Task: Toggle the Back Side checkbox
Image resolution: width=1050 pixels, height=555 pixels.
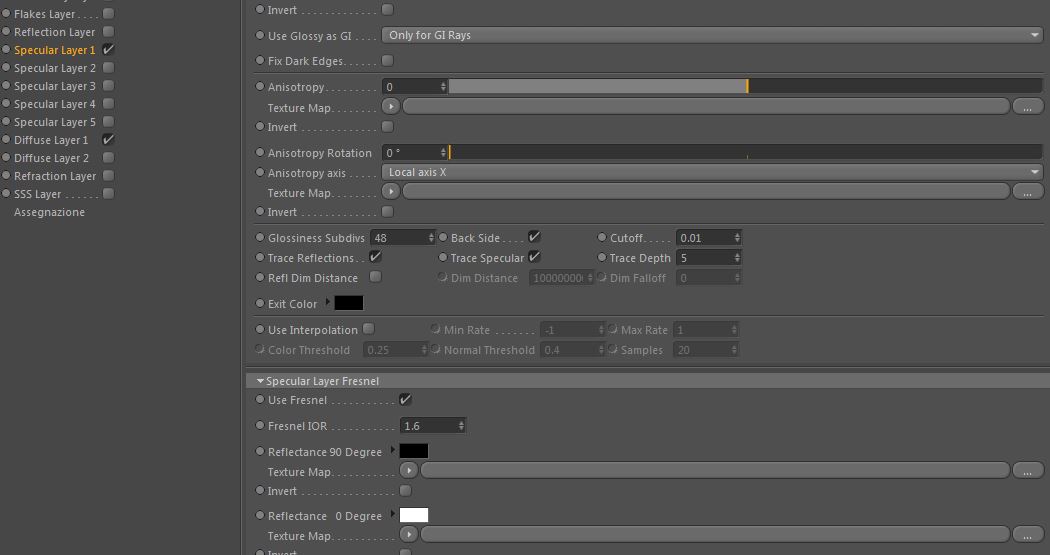Action: coord(534,236)
